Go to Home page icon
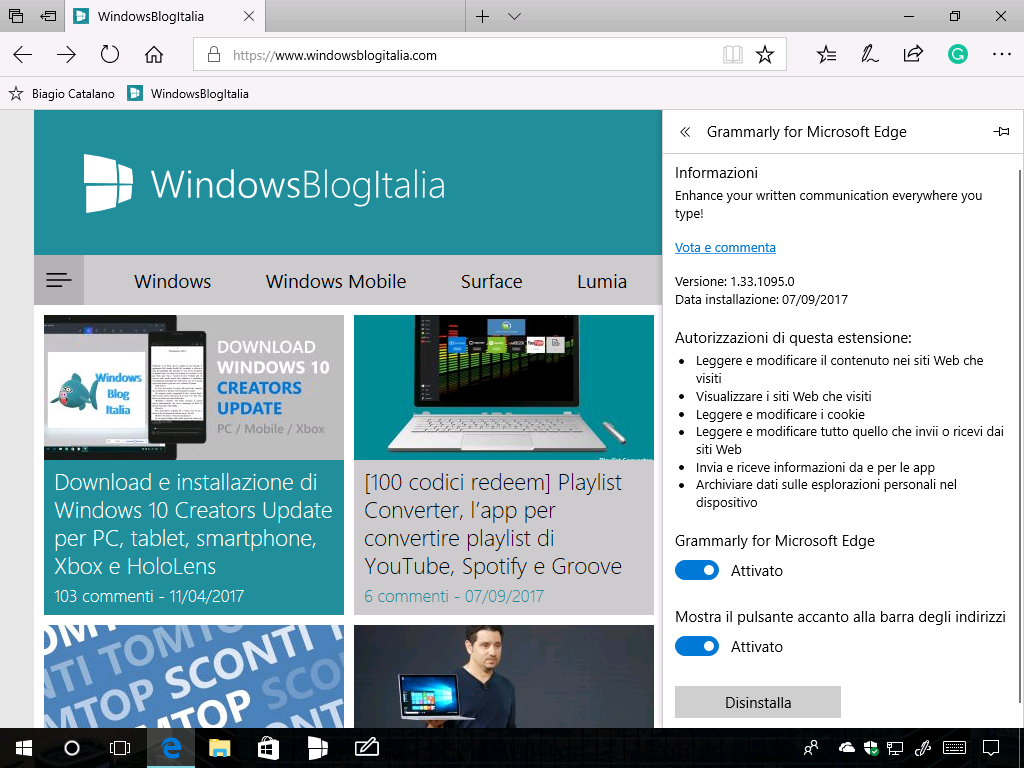This screenshot has height=768, width=1024. click(154, 54)
